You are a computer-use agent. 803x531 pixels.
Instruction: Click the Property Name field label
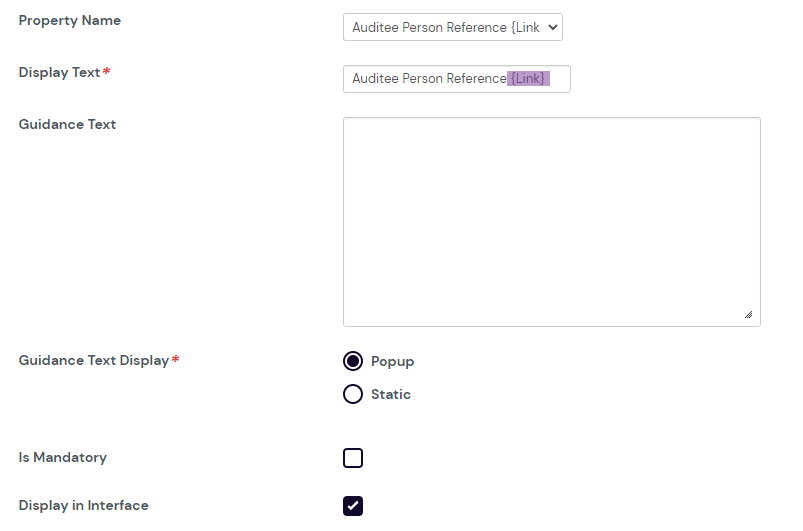point(70,21)
